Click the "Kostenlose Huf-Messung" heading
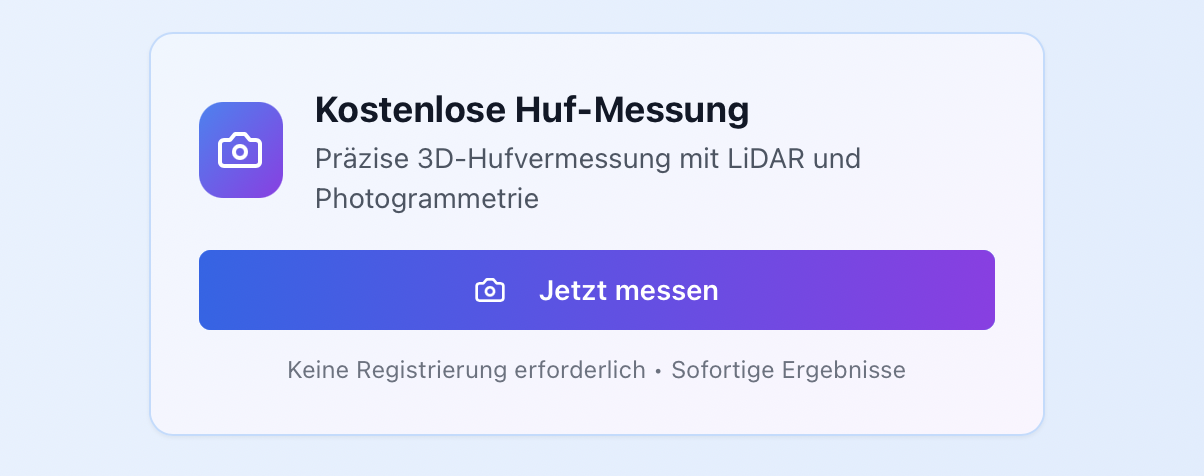The height and width of the screenshot is (476, 1204). pos(531,110)
